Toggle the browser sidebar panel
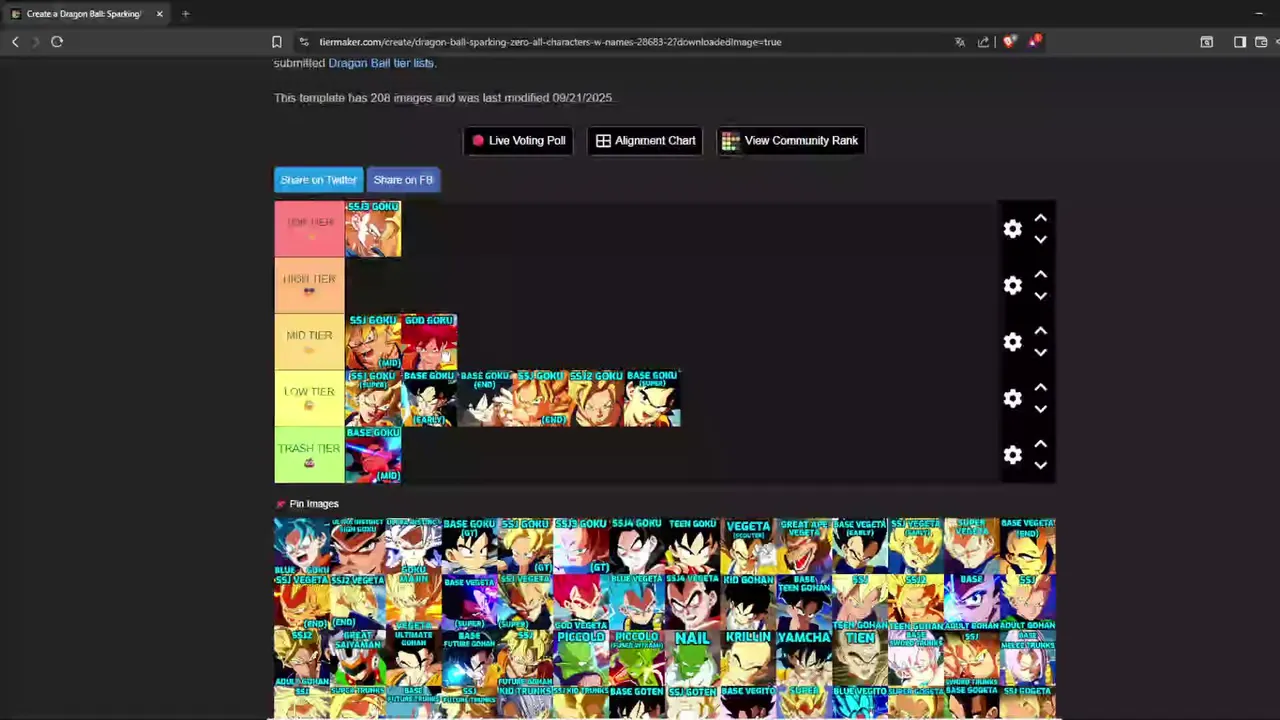This screenshot has width=1280, height=720. (1240, 42)
